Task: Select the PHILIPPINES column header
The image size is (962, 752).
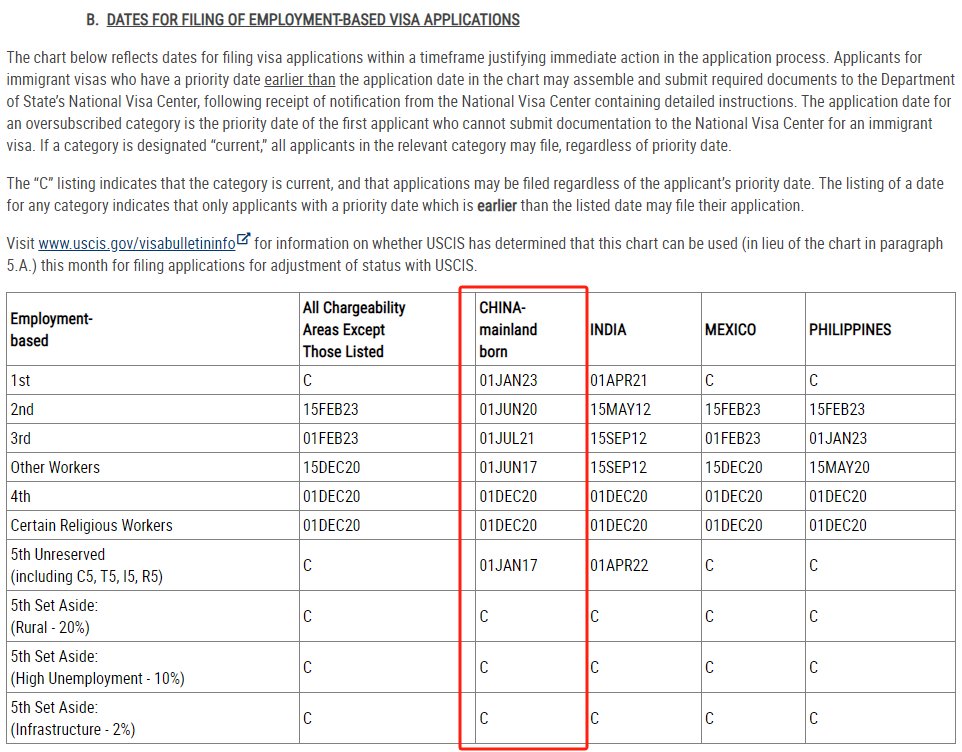Action: coord(849,330)
